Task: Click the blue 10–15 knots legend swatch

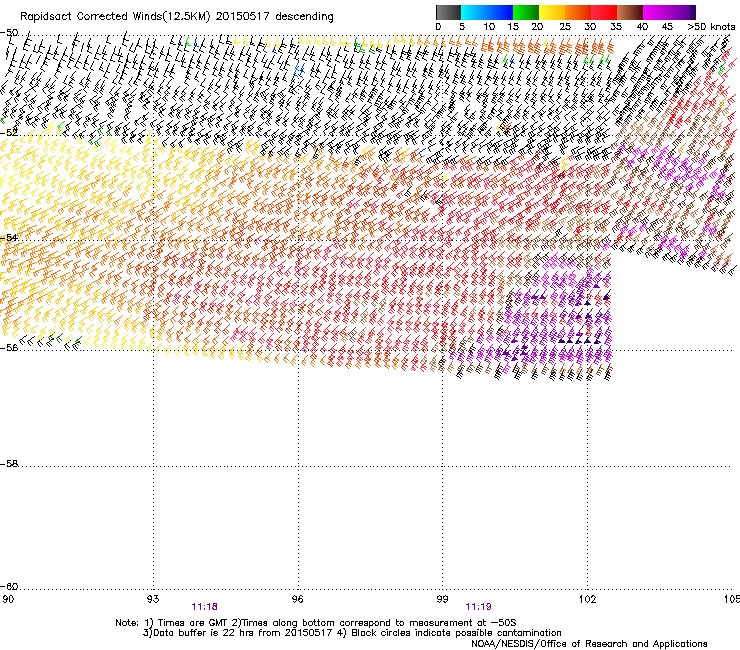Action: 499,12
